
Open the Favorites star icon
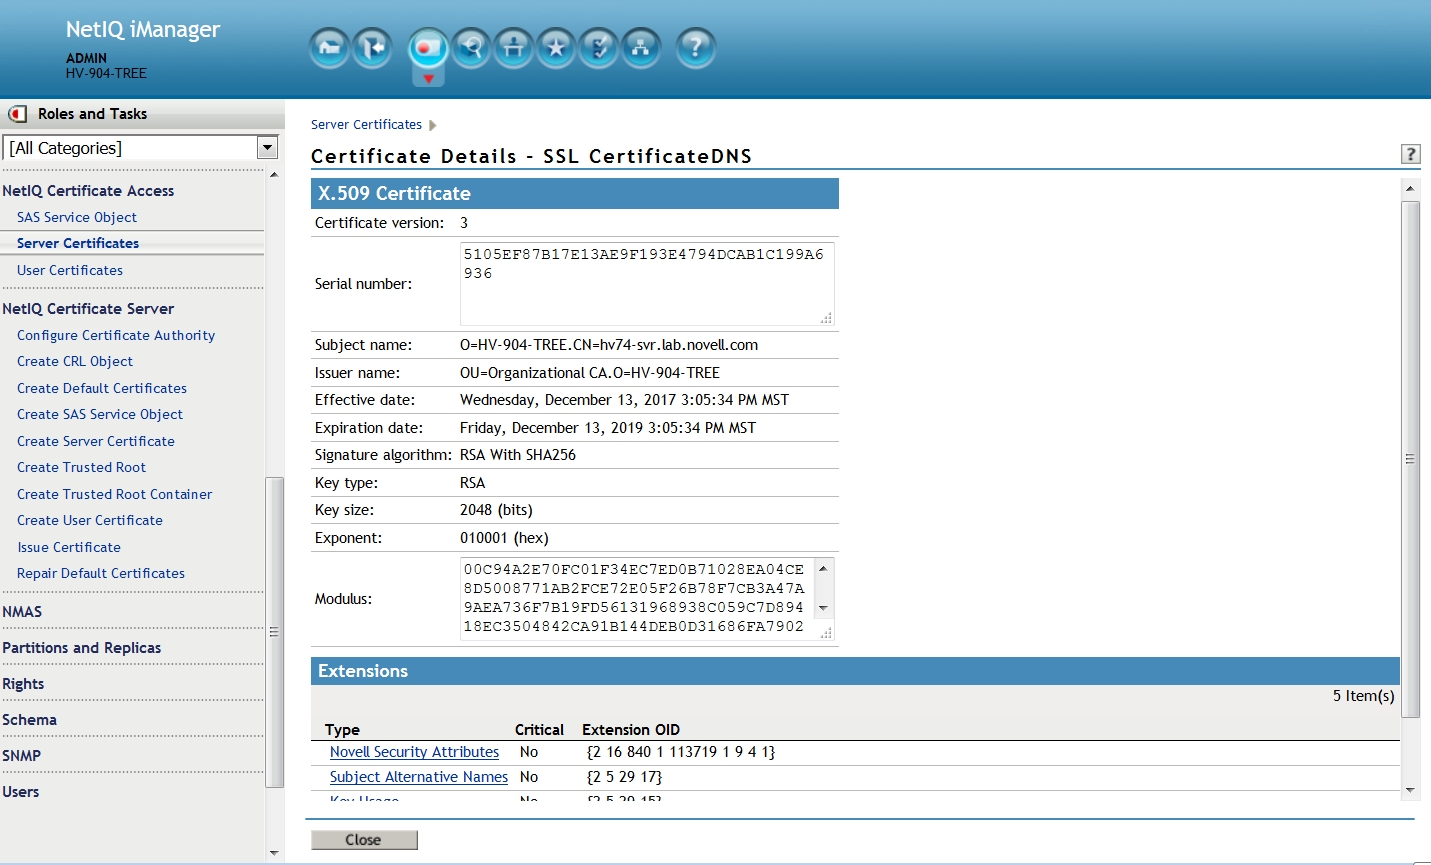click(x=556, y=47)
